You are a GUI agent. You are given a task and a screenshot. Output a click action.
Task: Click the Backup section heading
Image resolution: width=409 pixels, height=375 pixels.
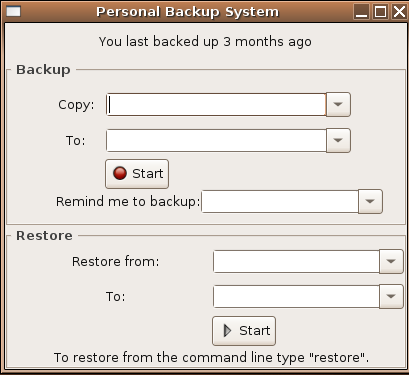[43, 70]
